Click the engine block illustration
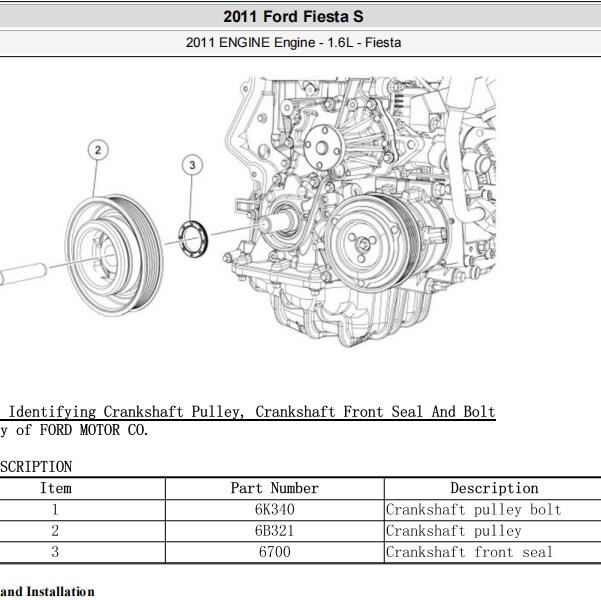 pyautogui.click(x=359, y=212)
